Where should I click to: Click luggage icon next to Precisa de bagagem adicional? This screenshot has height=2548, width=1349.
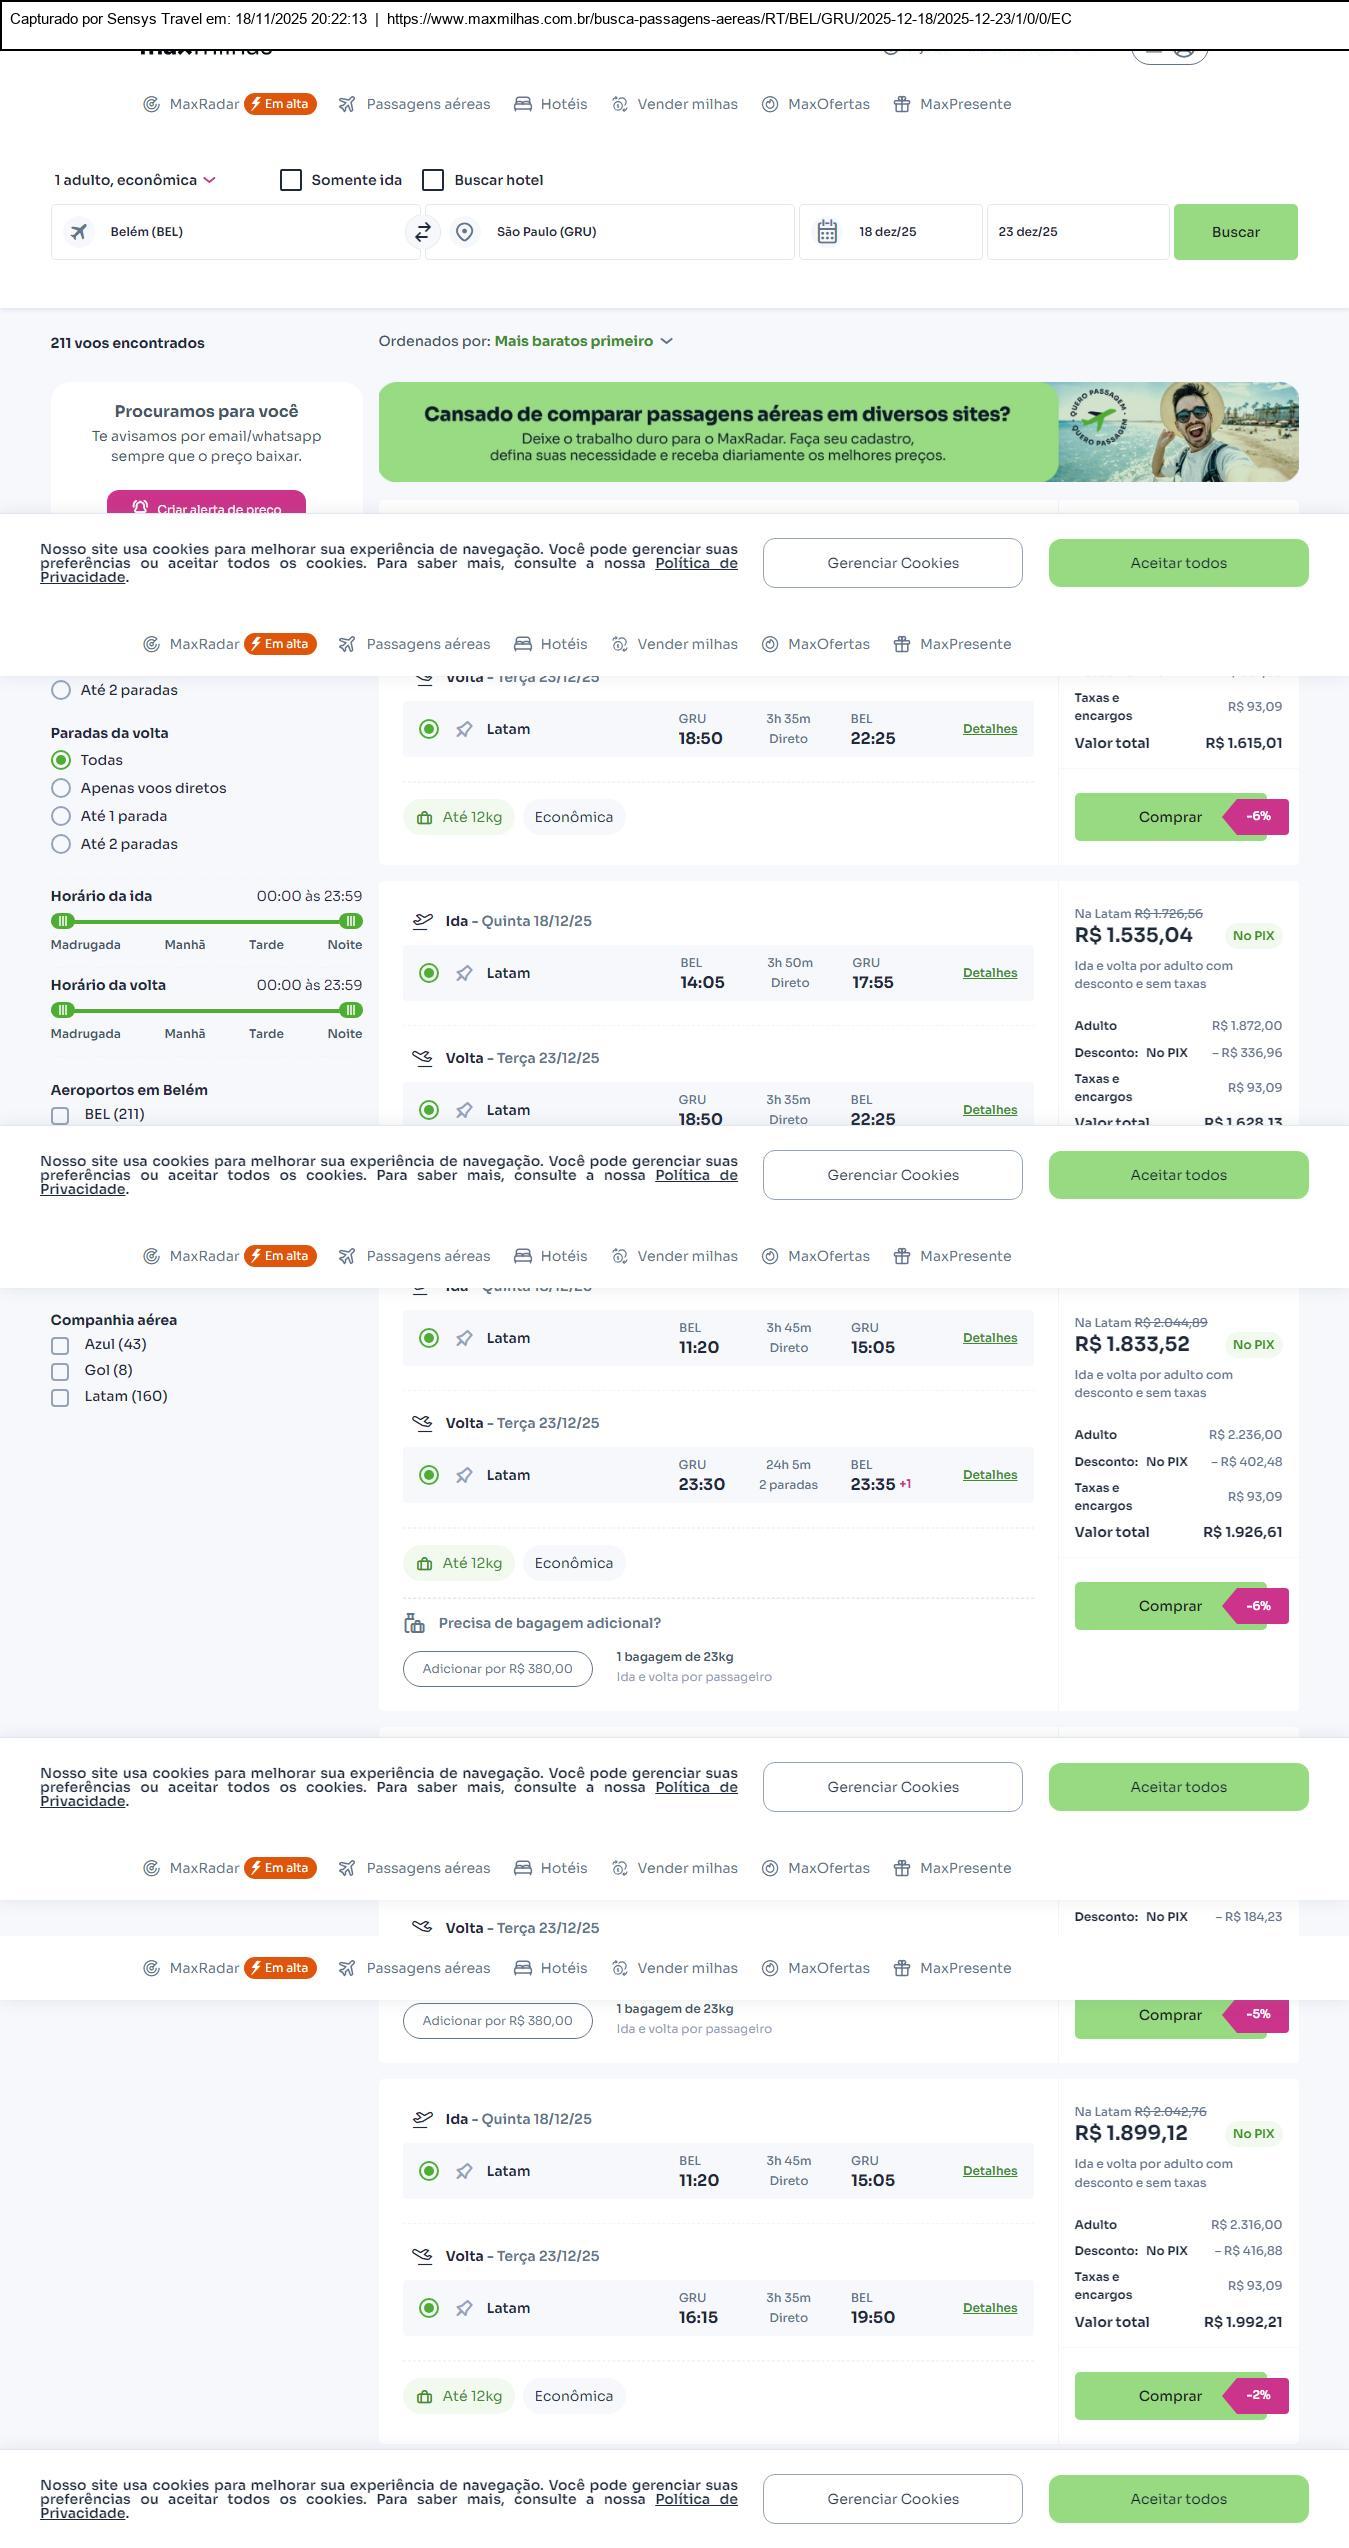tap(414, 1623)
